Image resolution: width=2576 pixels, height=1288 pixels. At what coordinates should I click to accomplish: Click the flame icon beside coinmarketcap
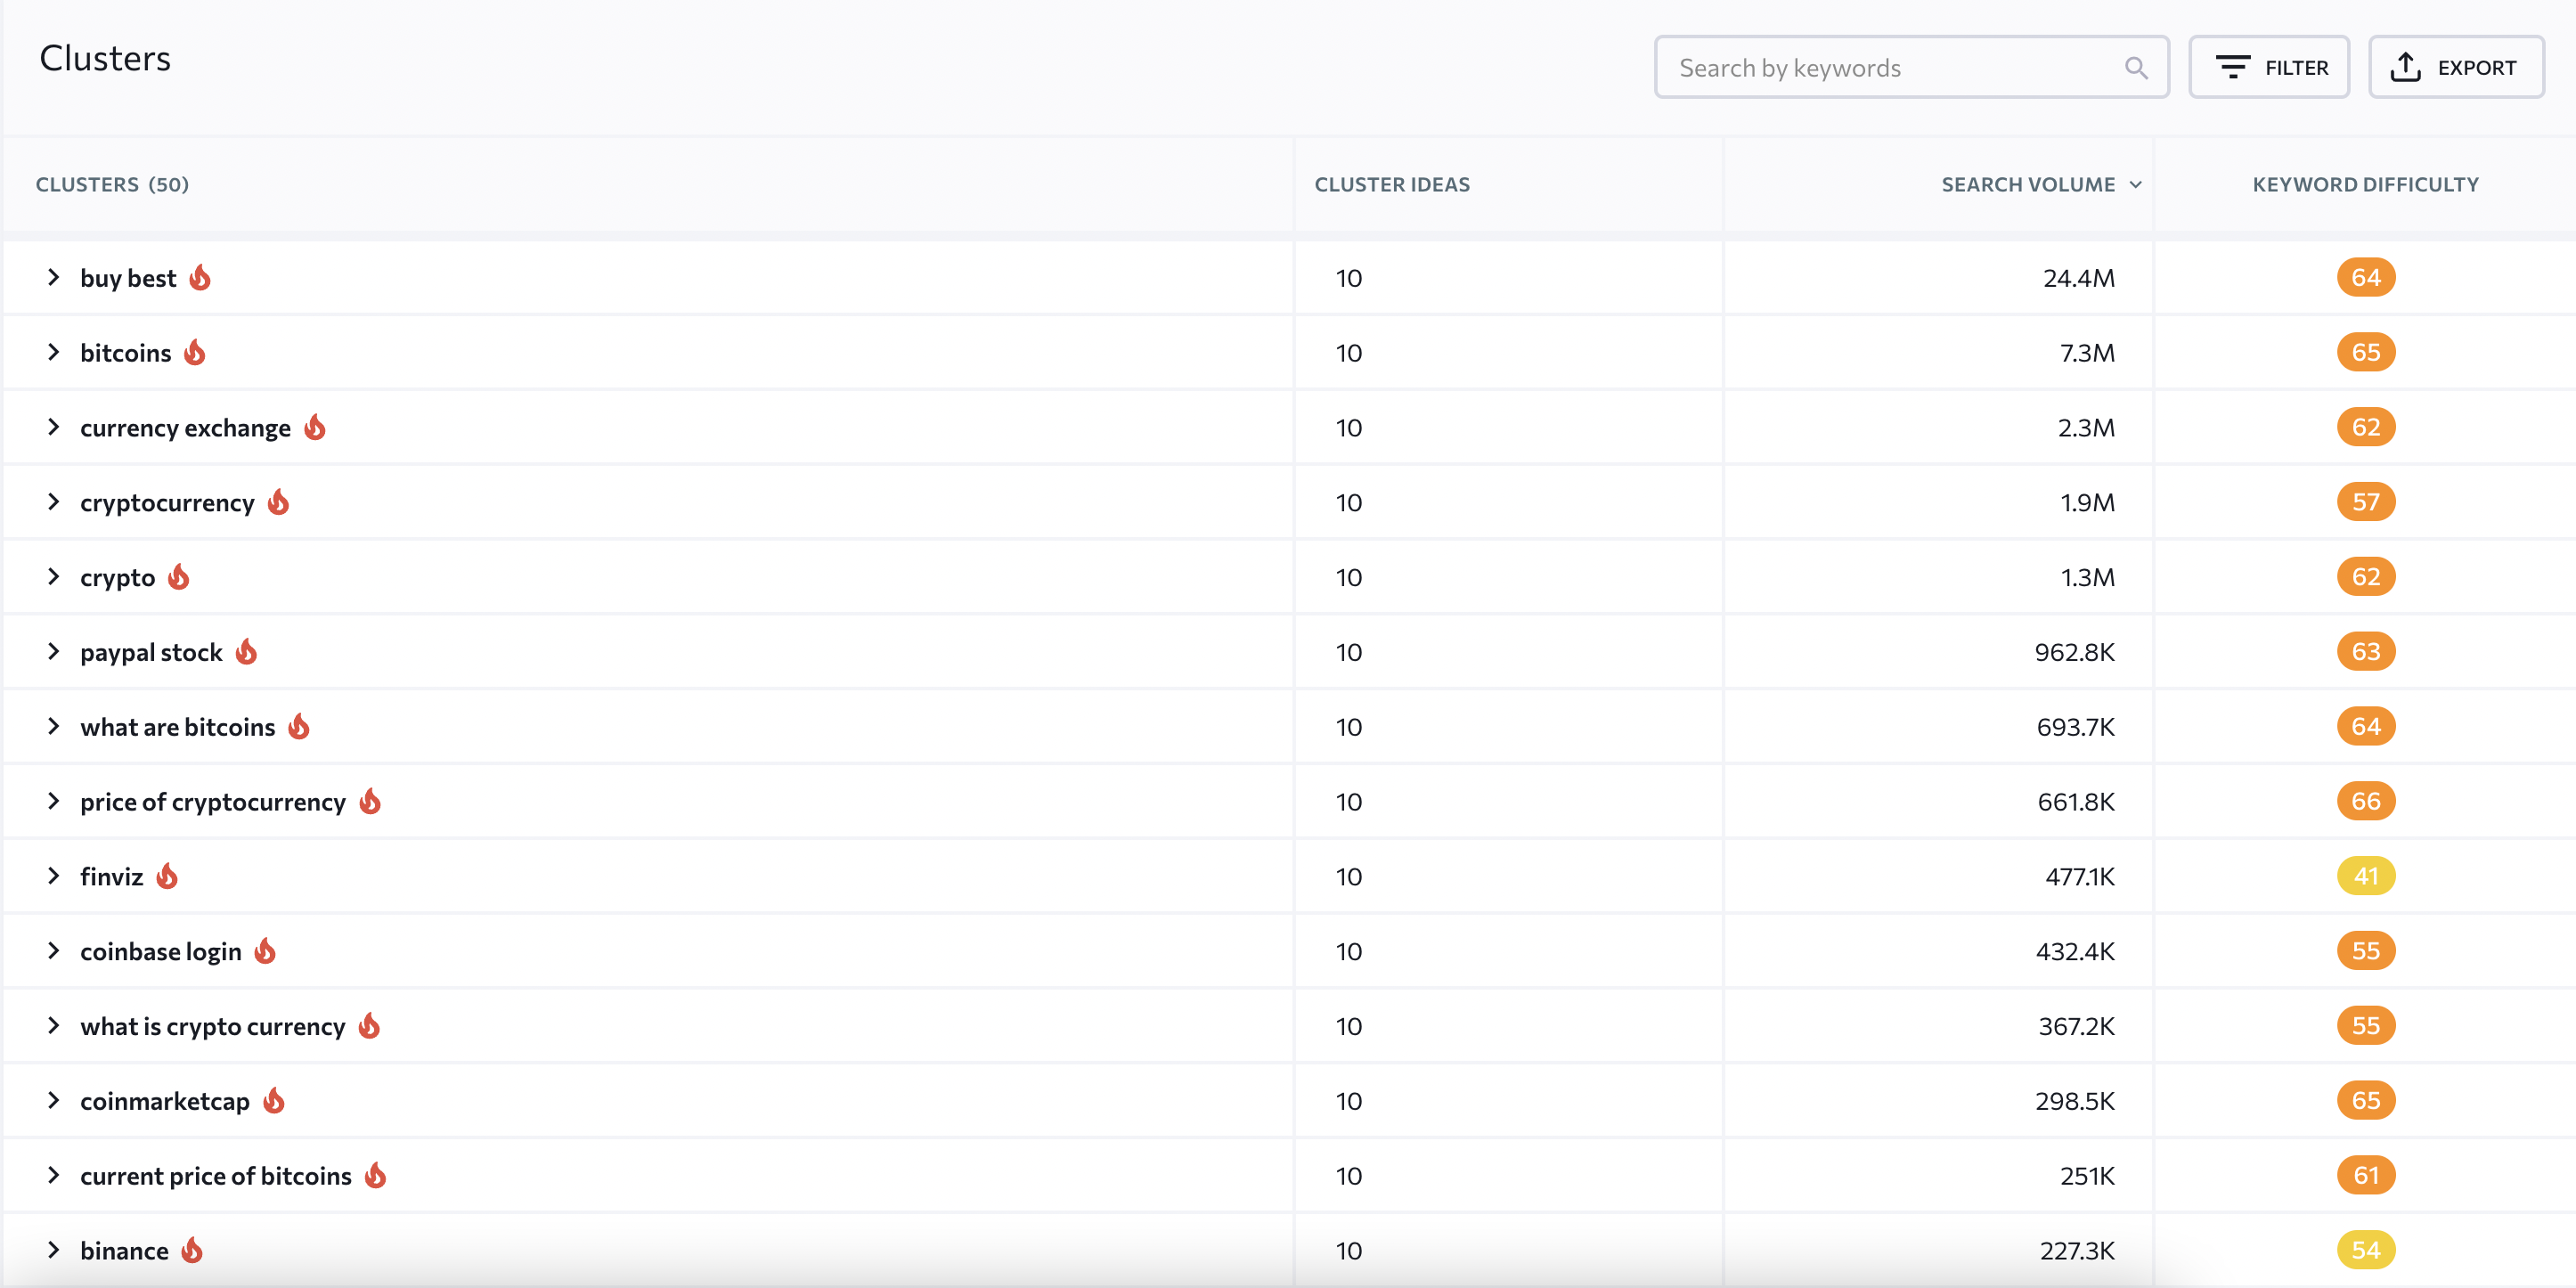click(274, 1101)
